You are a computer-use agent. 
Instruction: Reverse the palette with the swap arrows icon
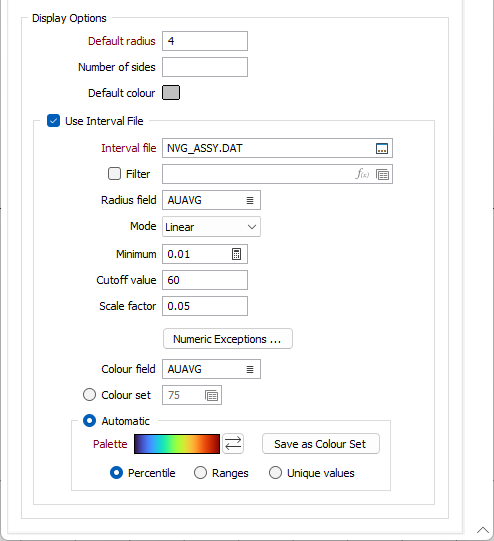click(x=233, y=444)
